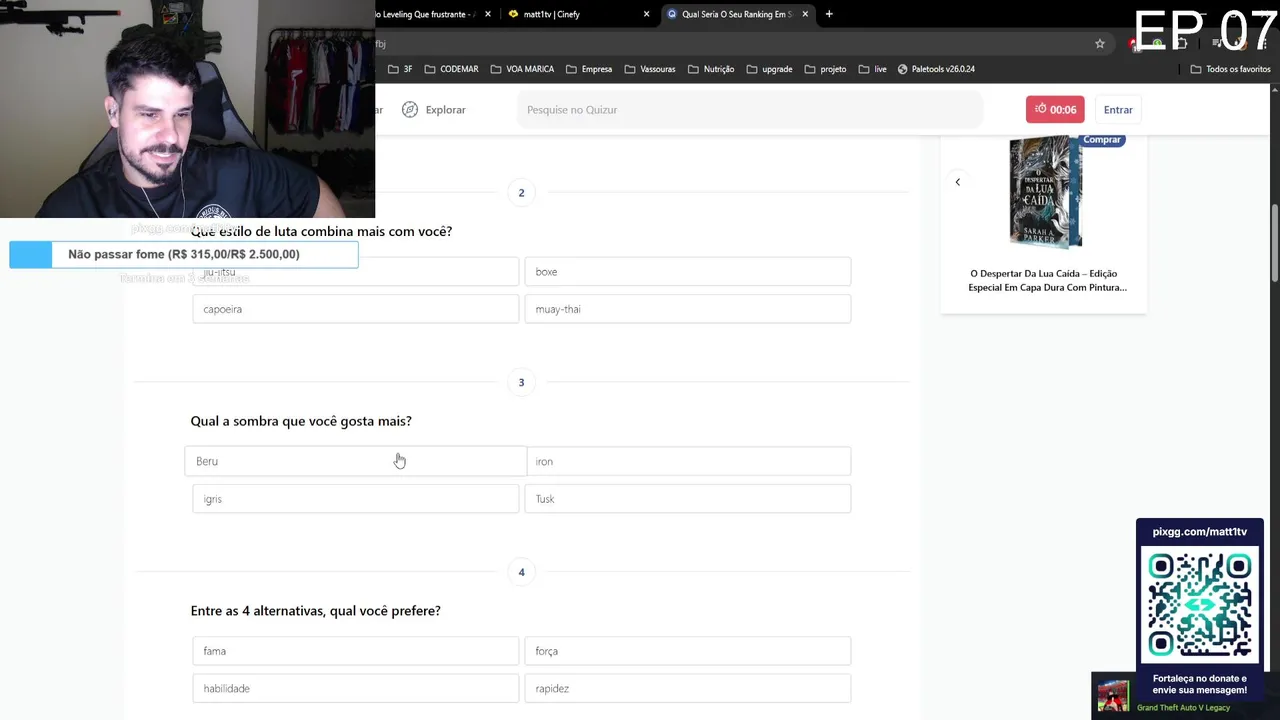The image size is (1280, 720).
Task: Choose the 'capoeira' answer option
Action: coord(356,309)
